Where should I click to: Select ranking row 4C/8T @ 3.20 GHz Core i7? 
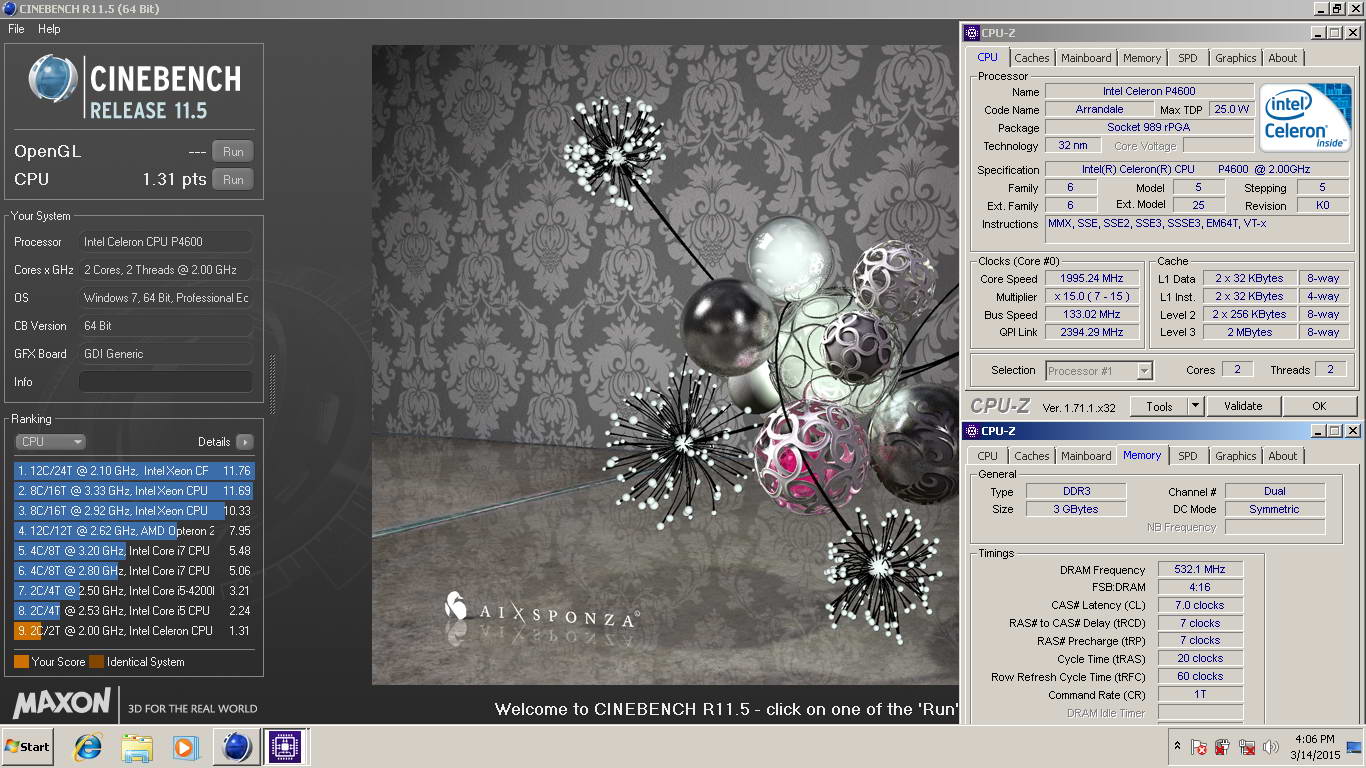[x=134, y=551]
